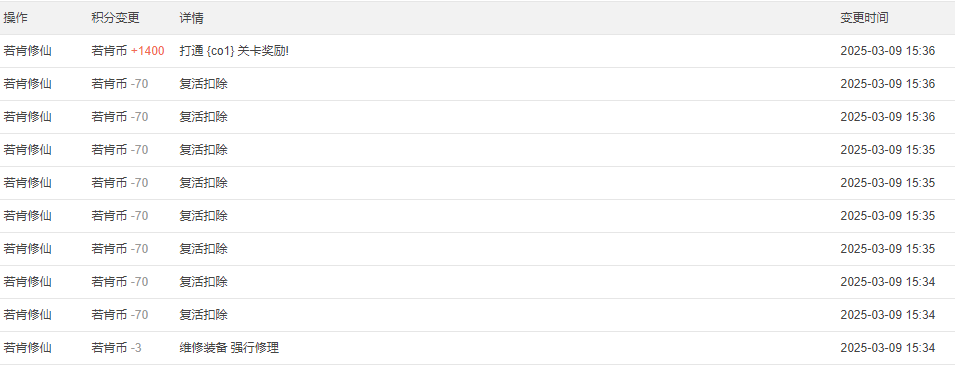957x366 pixels.
Task: Click the 15:34 timestamp of the row above 维修装备
Action: pos(887,315)
